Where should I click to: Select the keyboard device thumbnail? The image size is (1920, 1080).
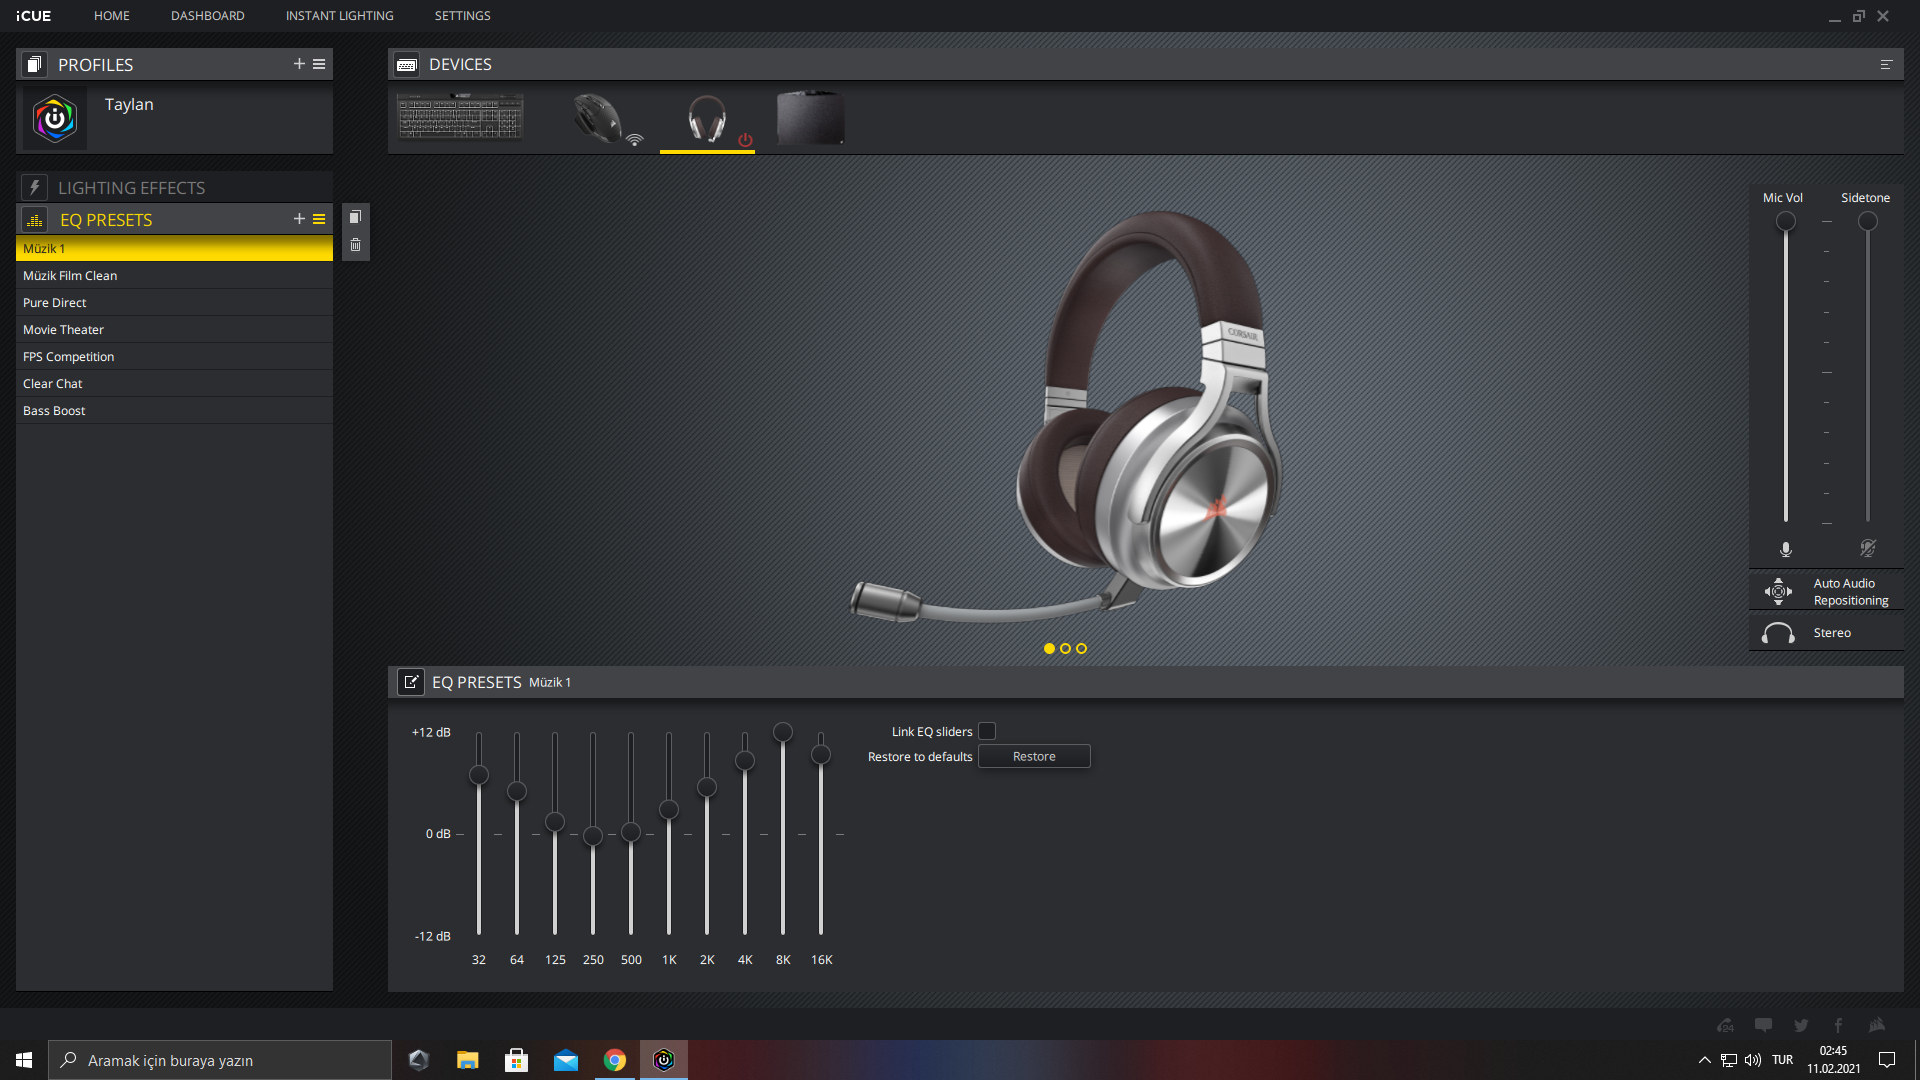[x=460, y=118]
